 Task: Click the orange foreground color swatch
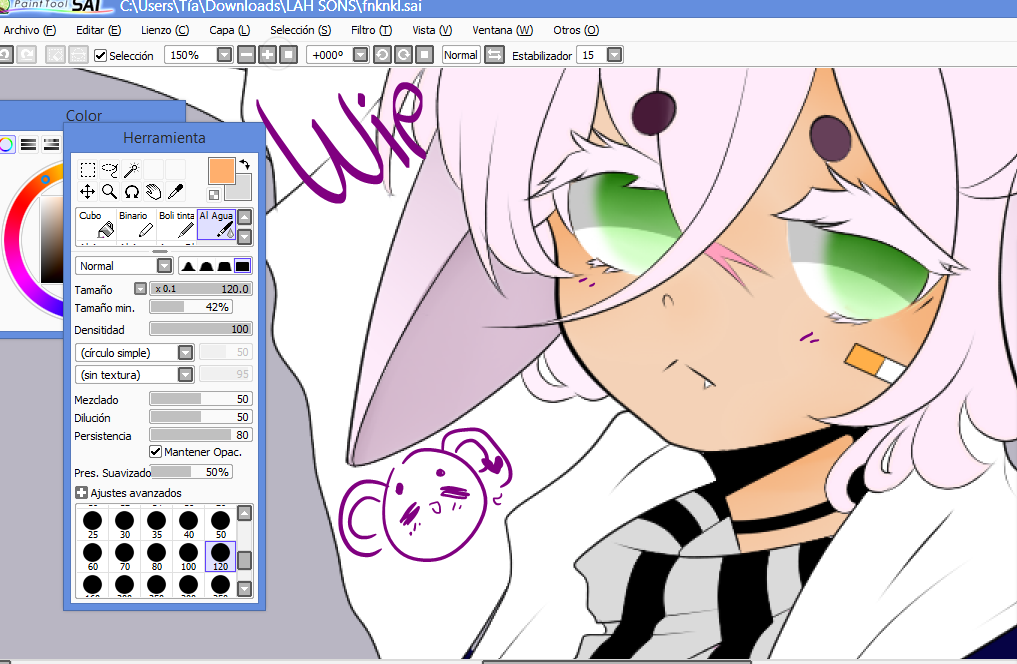coord(221,171)
